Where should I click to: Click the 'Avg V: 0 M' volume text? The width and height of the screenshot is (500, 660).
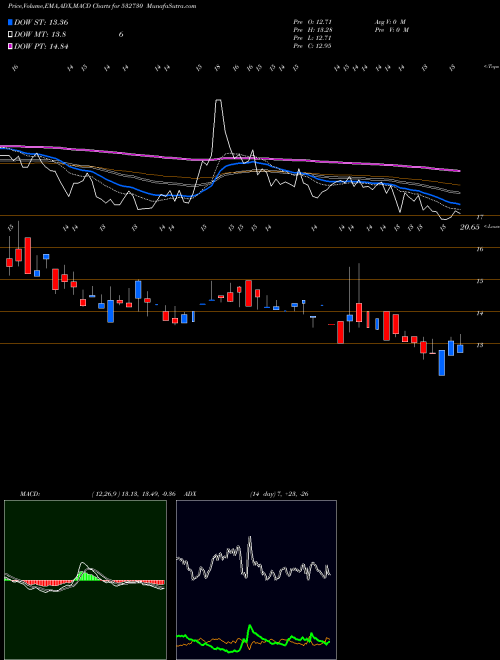tap(390, 22)
